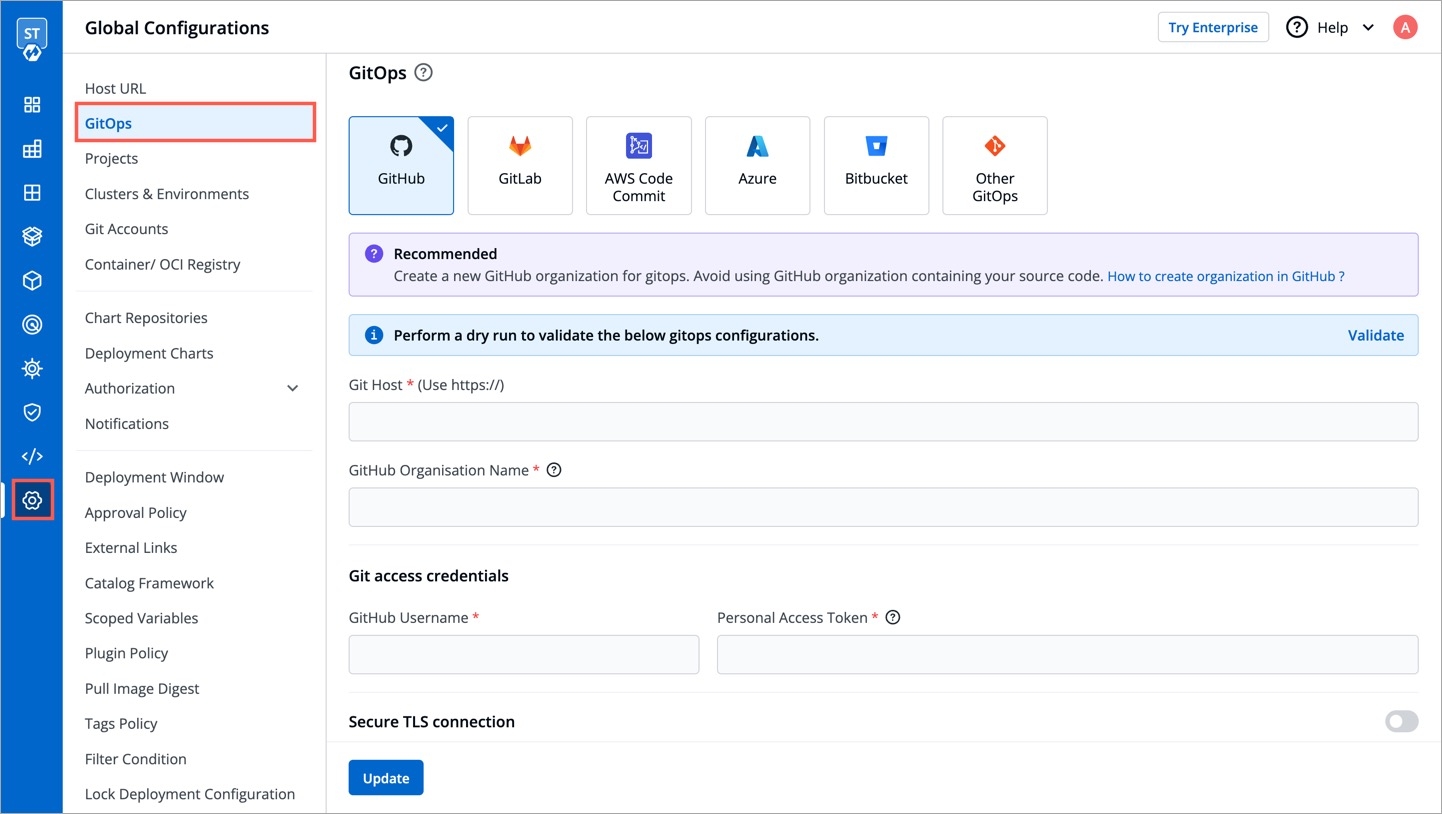The width and height of the screenshot is (1442, 814).
Task: Click info icon beside GitHub Organisation Name
Action: tap(554, 470)
